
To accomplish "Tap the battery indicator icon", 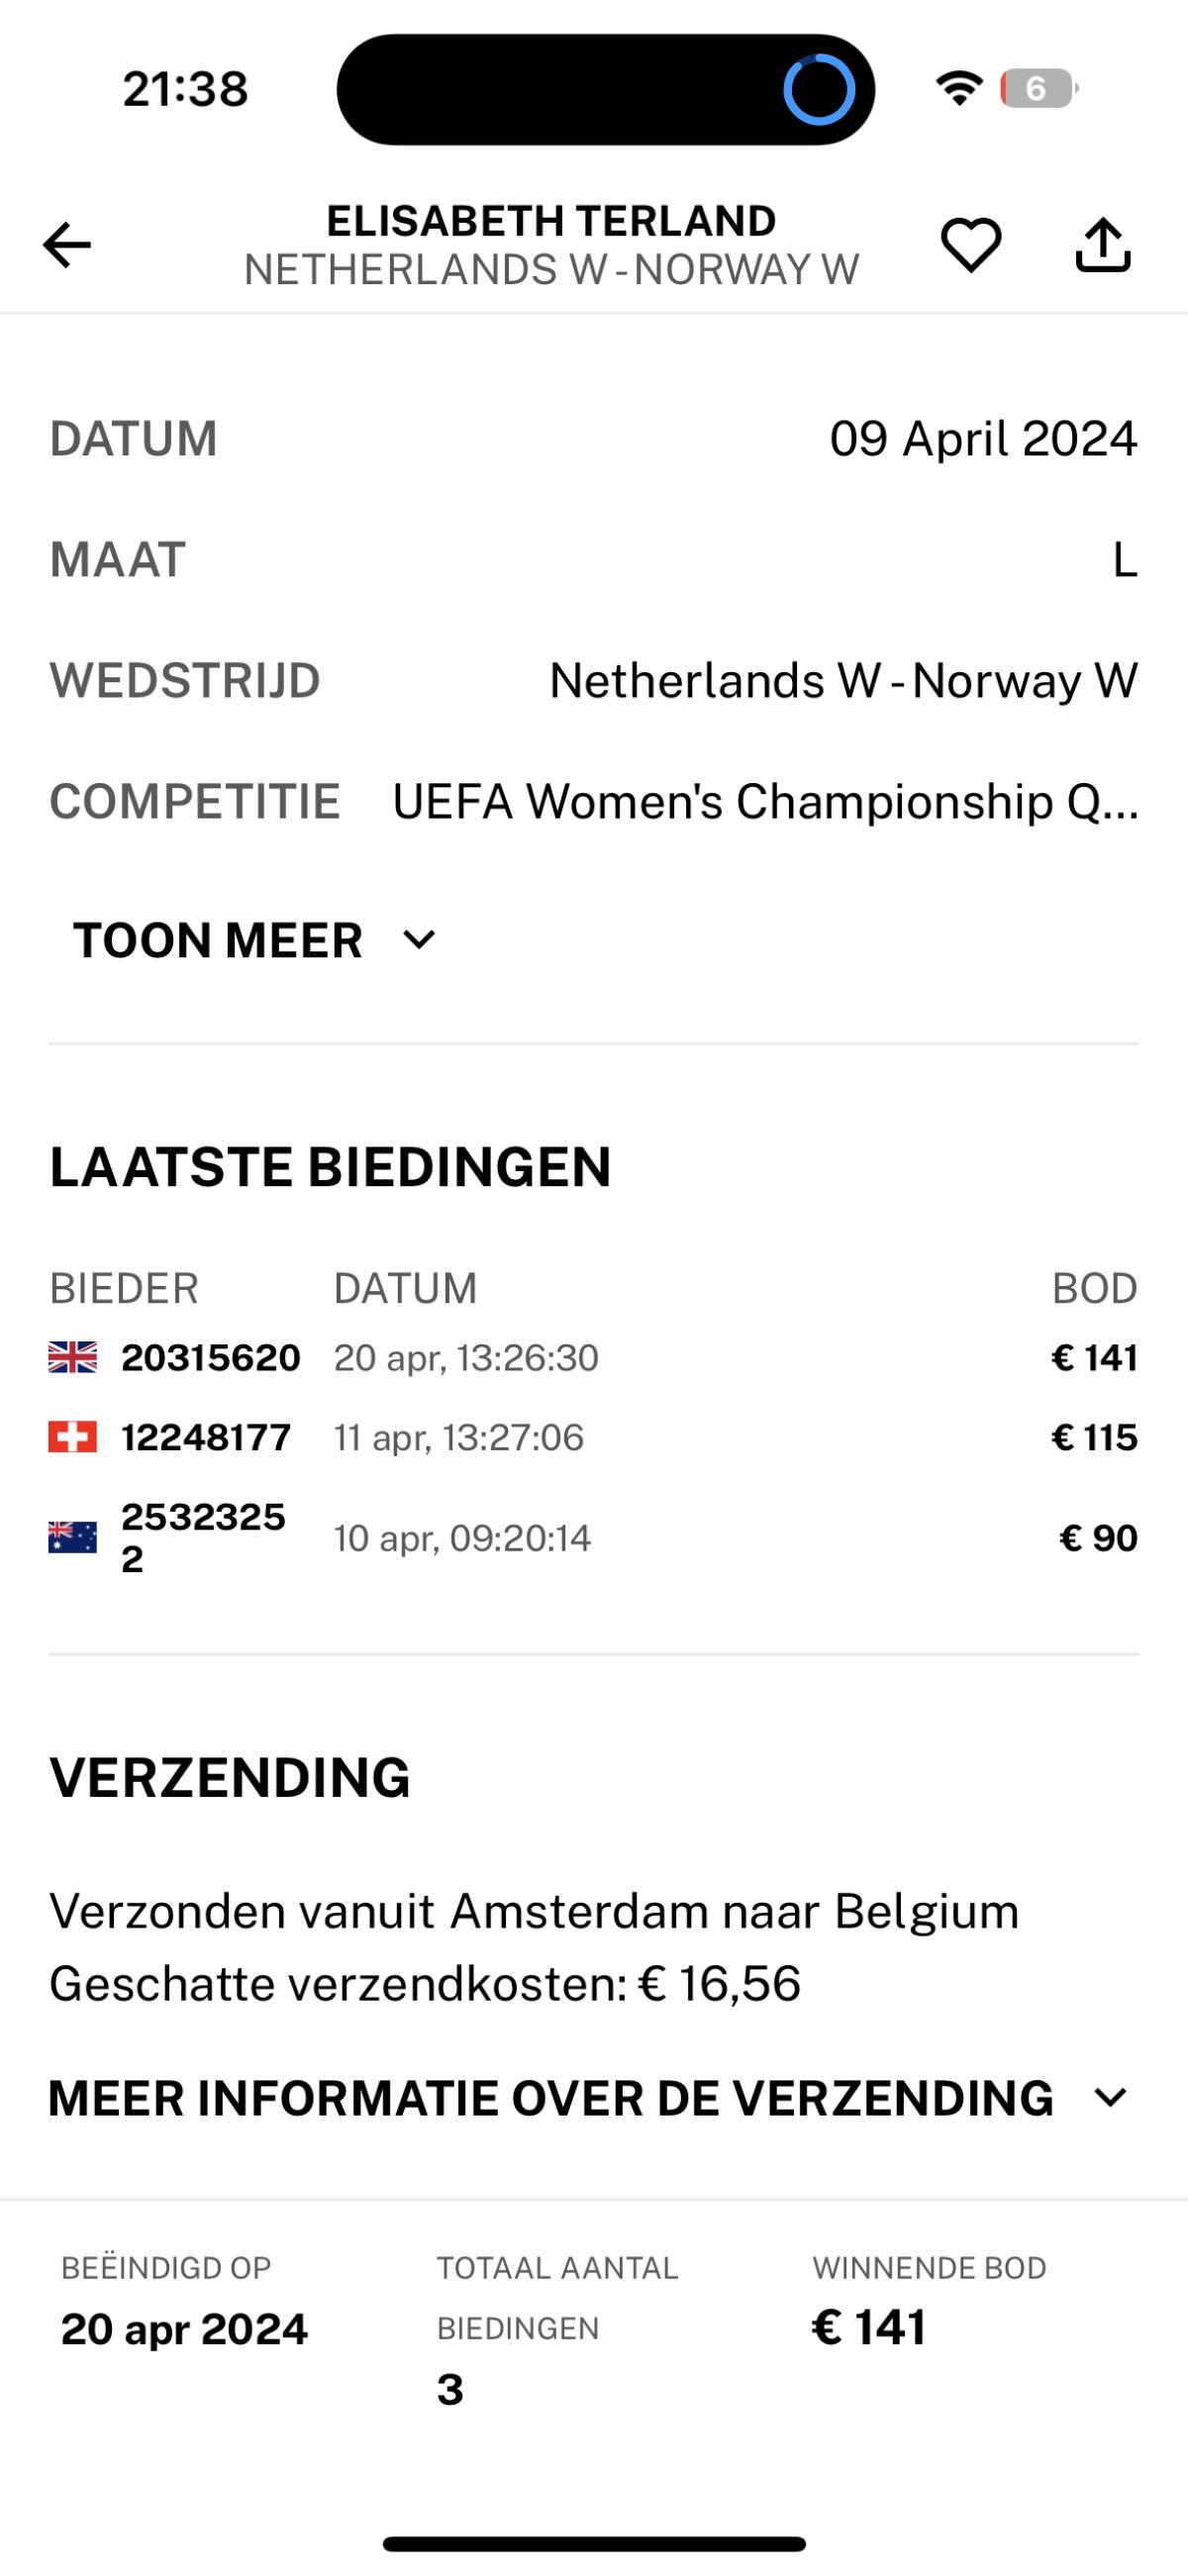I will 1037,89.
